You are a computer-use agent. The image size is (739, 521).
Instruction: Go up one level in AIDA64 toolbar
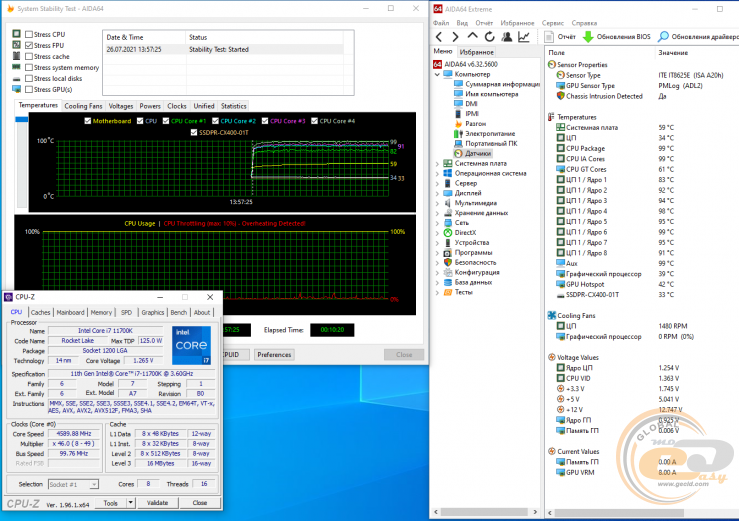(472, 36)
